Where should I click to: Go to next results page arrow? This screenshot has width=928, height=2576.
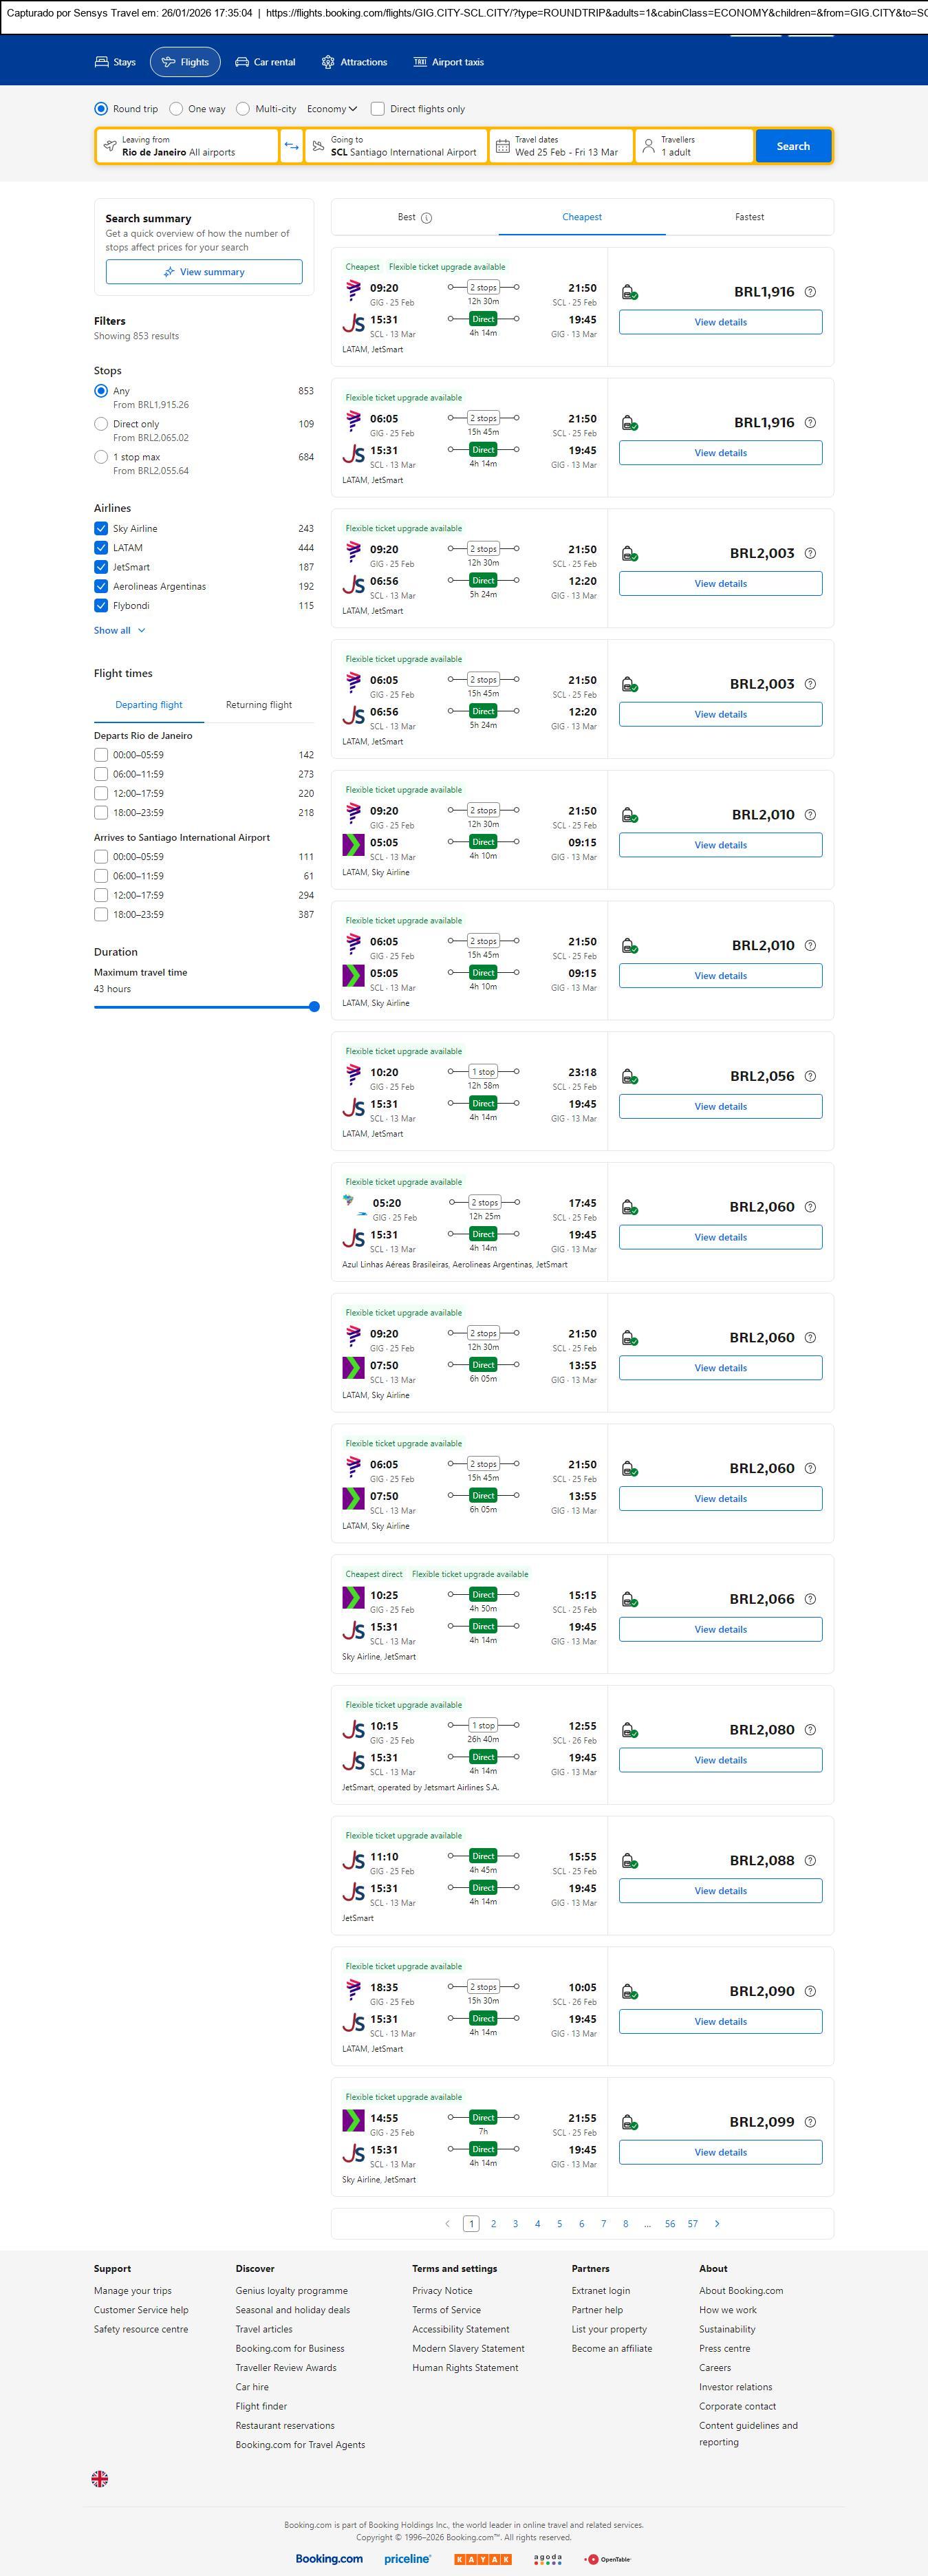click(717, 2223)
